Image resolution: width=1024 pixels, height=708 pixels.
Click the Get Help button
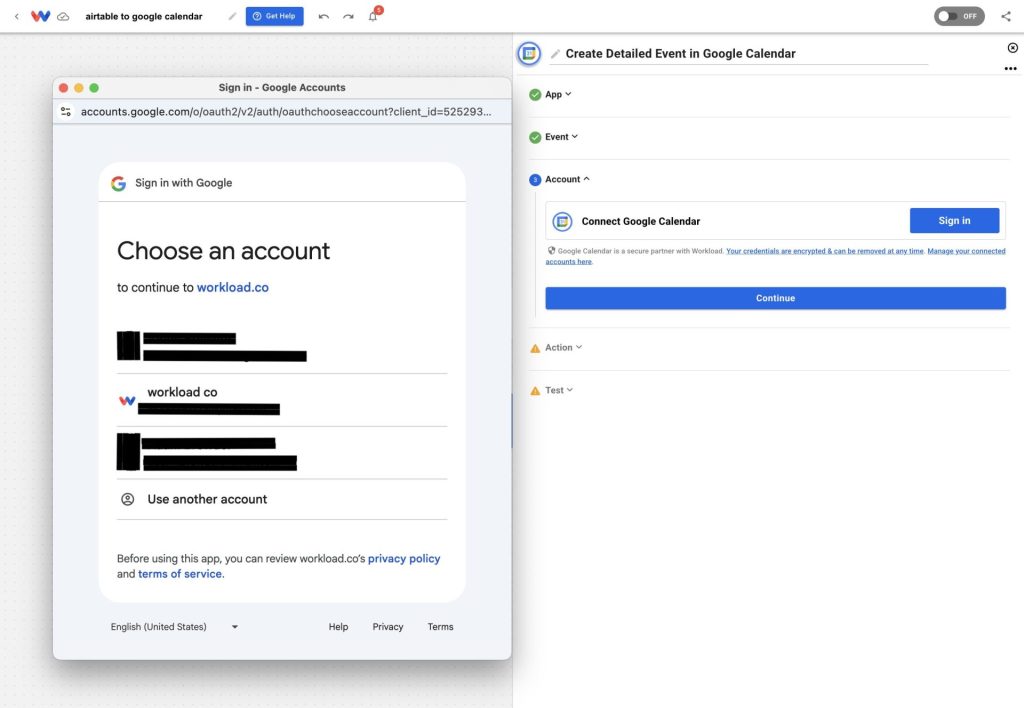[x=274, y=16]
